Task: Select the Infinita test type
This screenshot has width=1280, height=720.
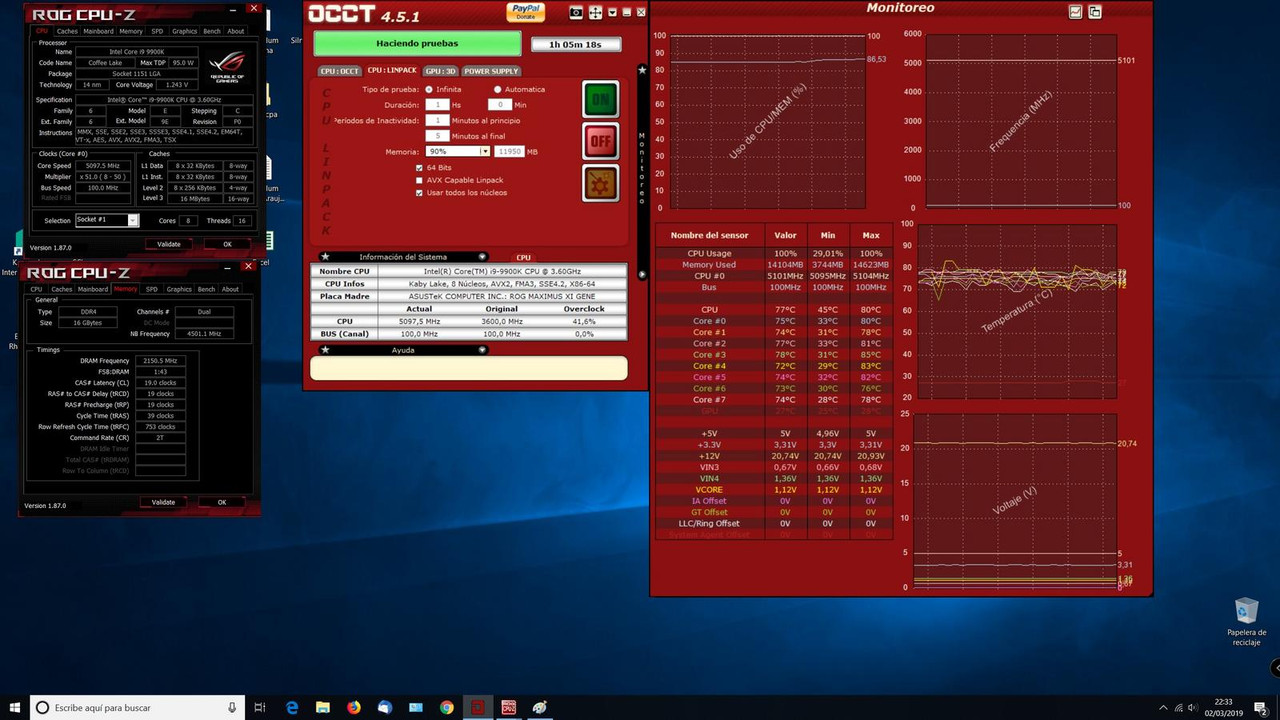Action: tap(430, 89)
